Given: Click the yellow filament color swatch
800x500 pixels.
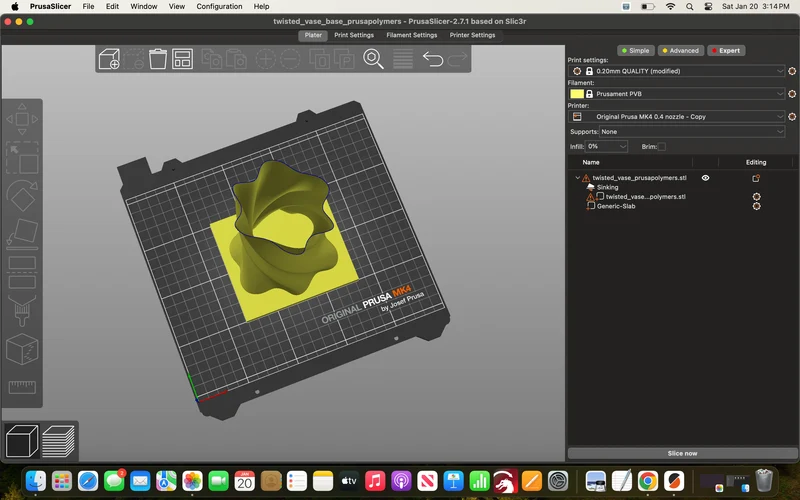Looking at the screenshot, I should coord(577,94).
